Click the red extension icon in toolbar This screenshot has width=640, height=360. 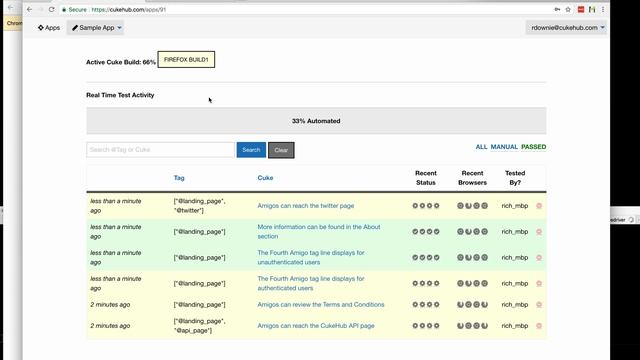[581, 9]
